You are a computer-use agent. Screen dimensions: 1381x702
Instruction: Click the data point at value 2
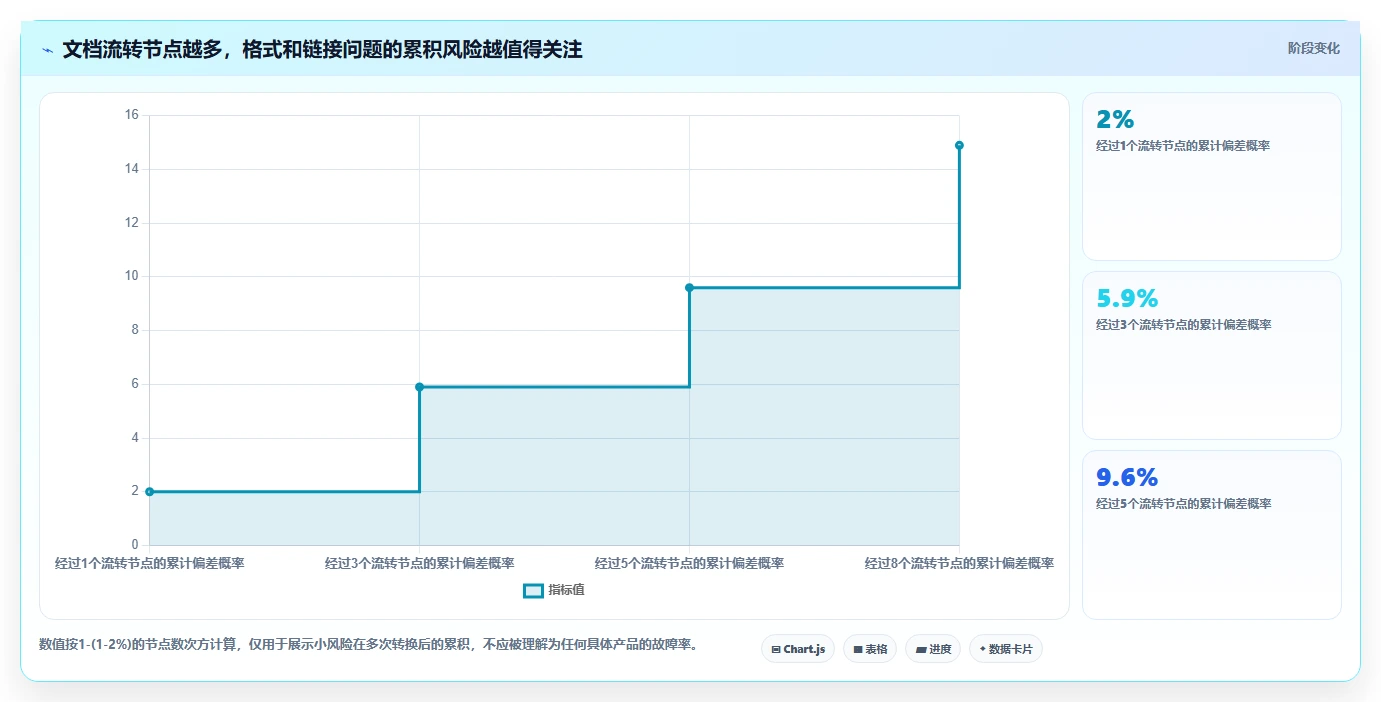click(x=149, y=491)
